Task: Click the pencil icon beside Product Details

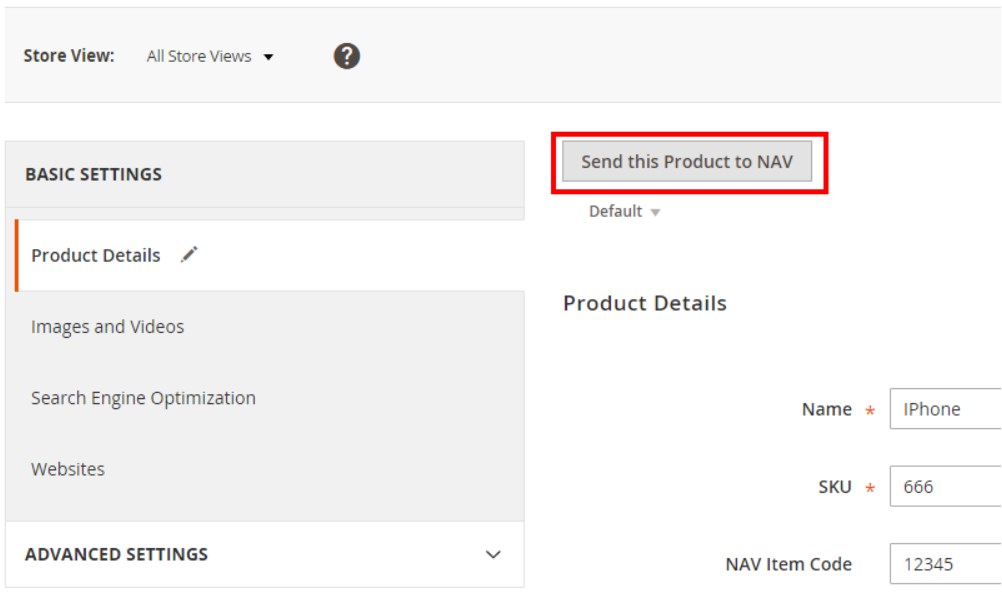Action: pos(189,255)
